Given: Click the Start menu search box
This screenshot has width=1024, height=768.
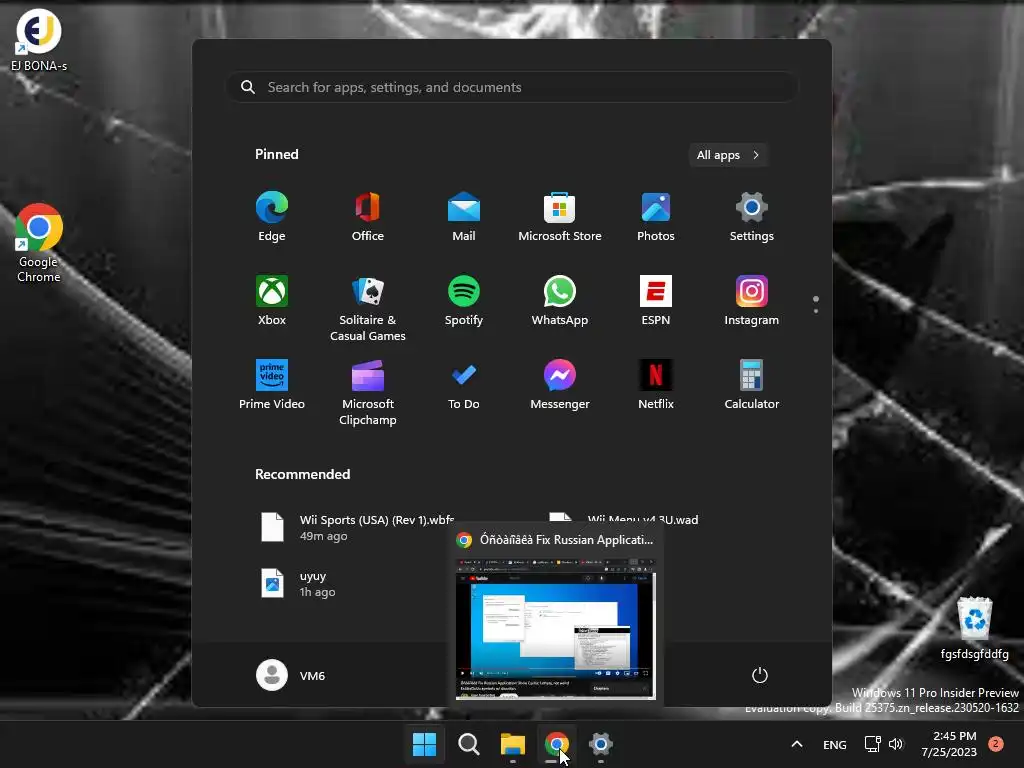Looking at the screenshot, I should click(x=512, y=87).
